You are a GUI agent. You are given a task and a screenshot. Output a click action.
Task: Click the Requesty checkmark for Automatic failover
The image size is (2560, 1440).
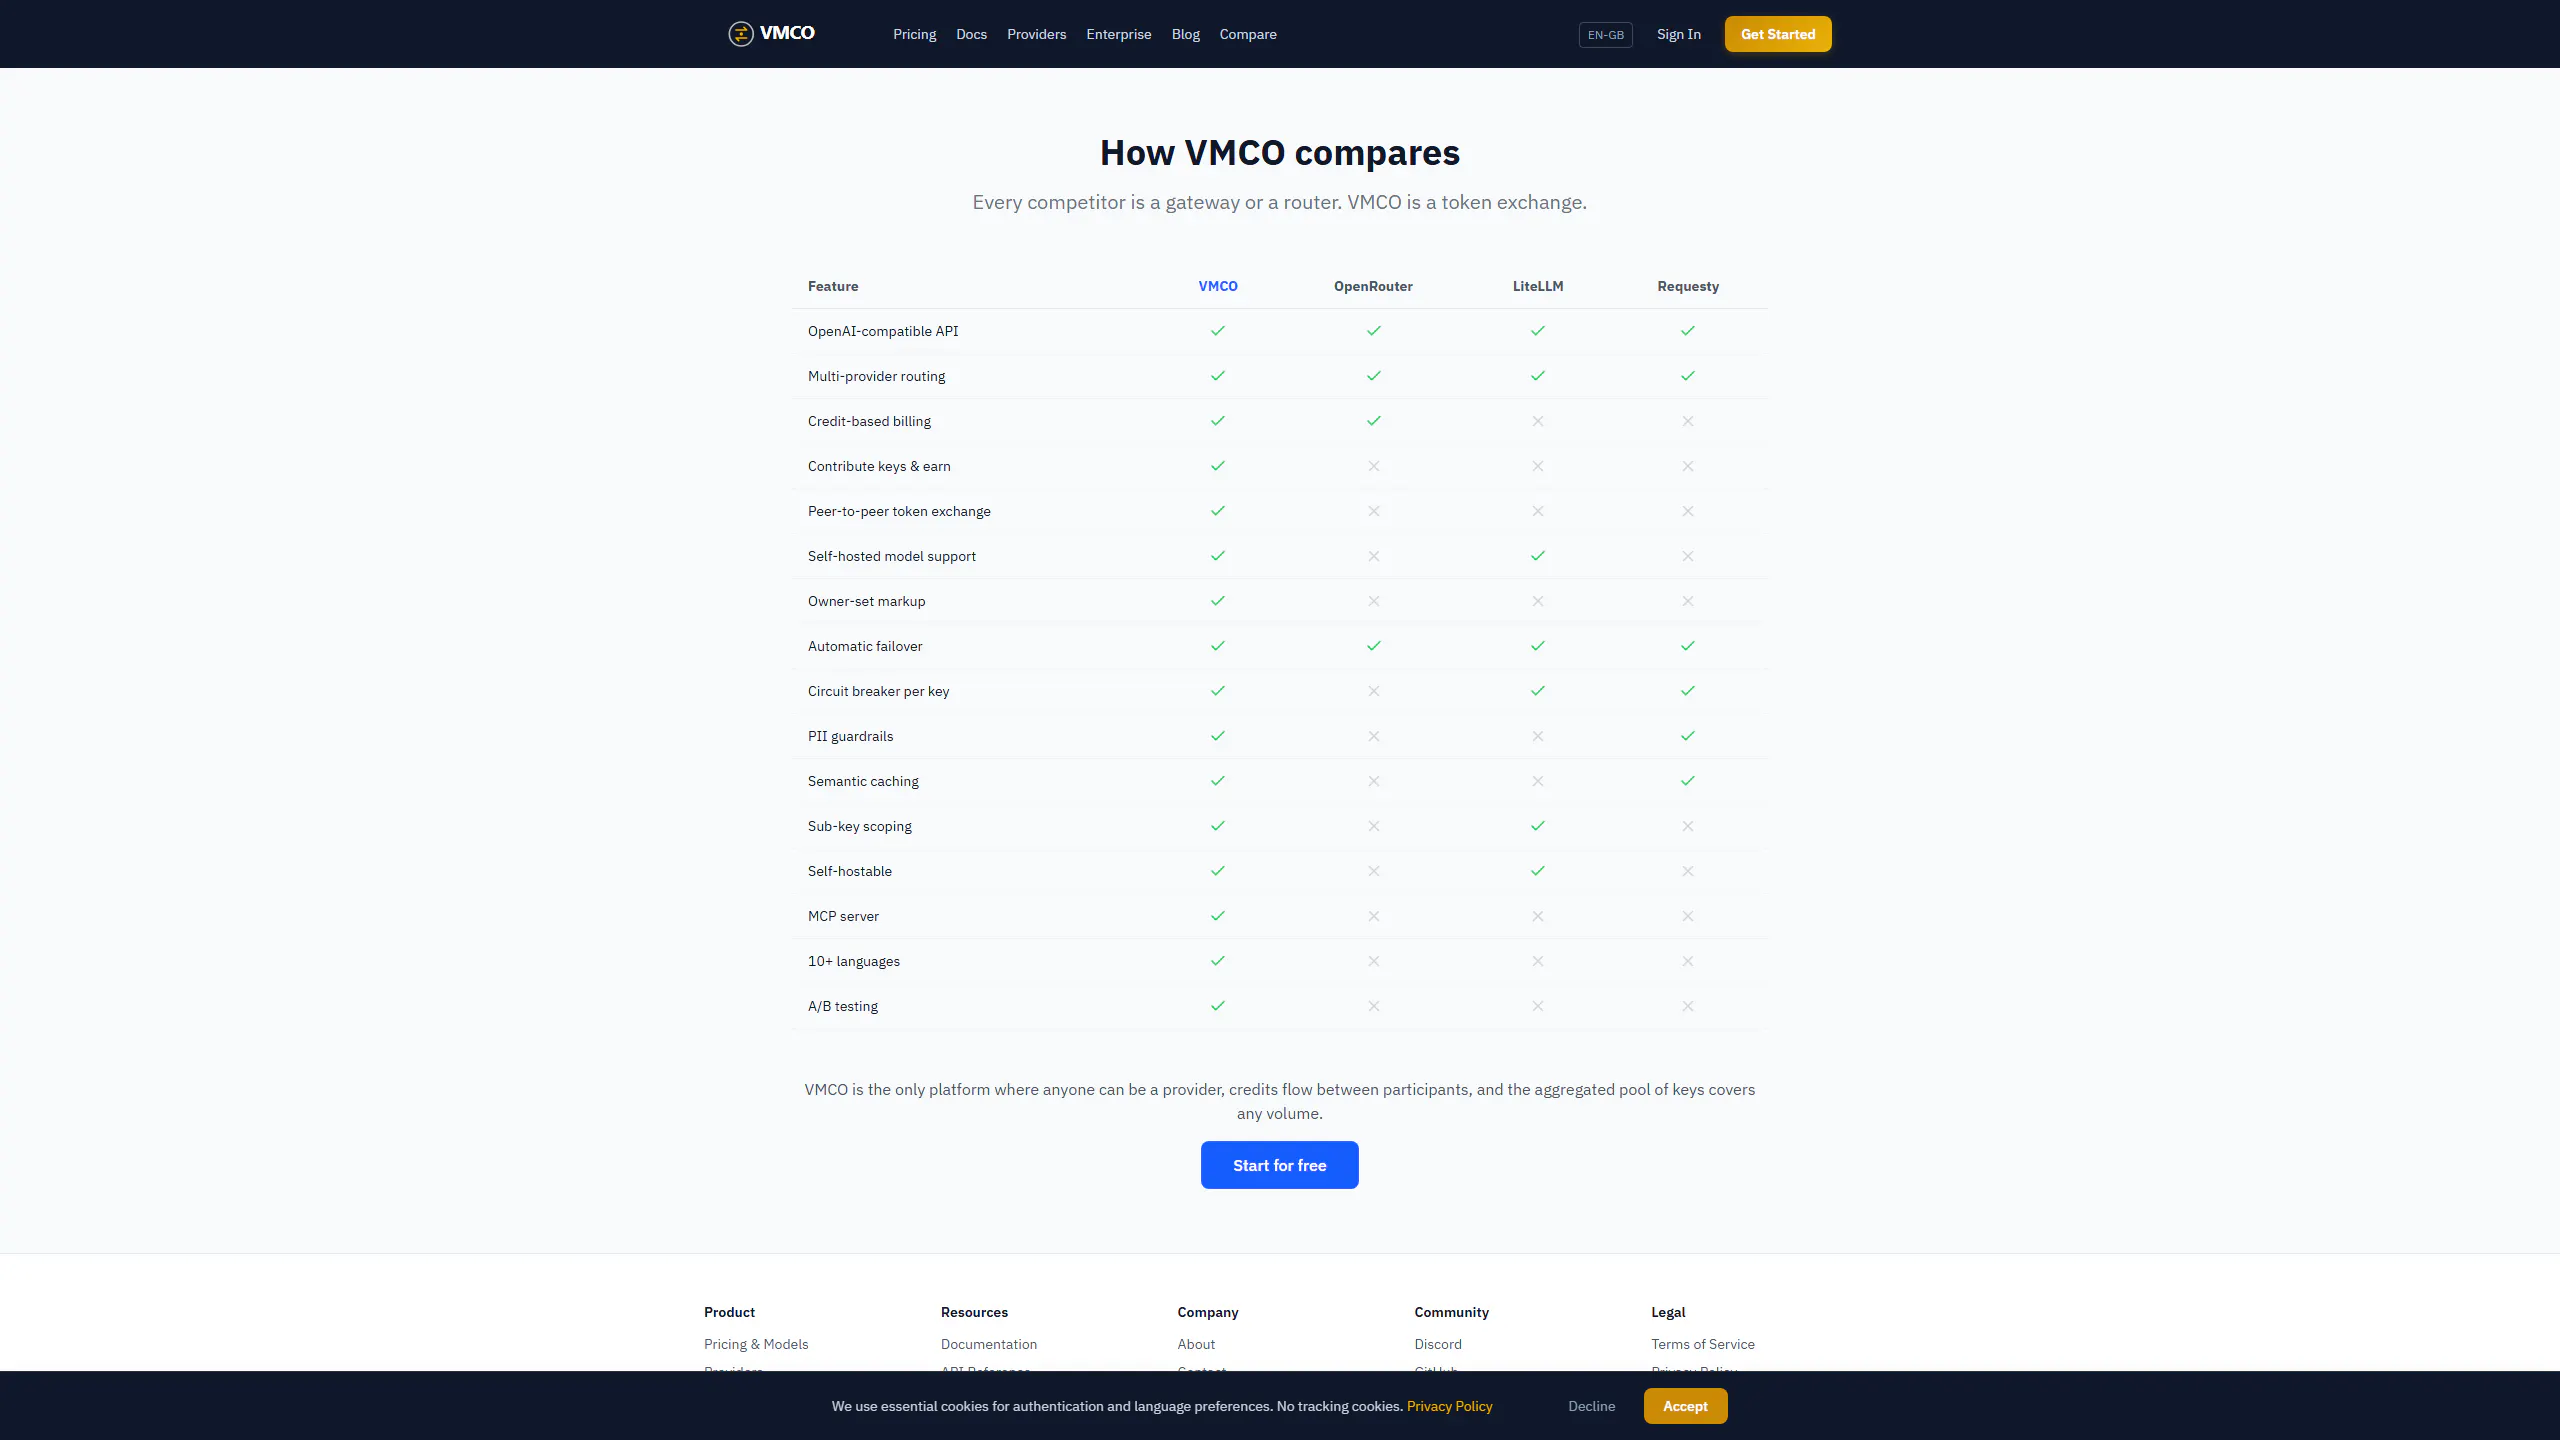[x=1688, y=646]
